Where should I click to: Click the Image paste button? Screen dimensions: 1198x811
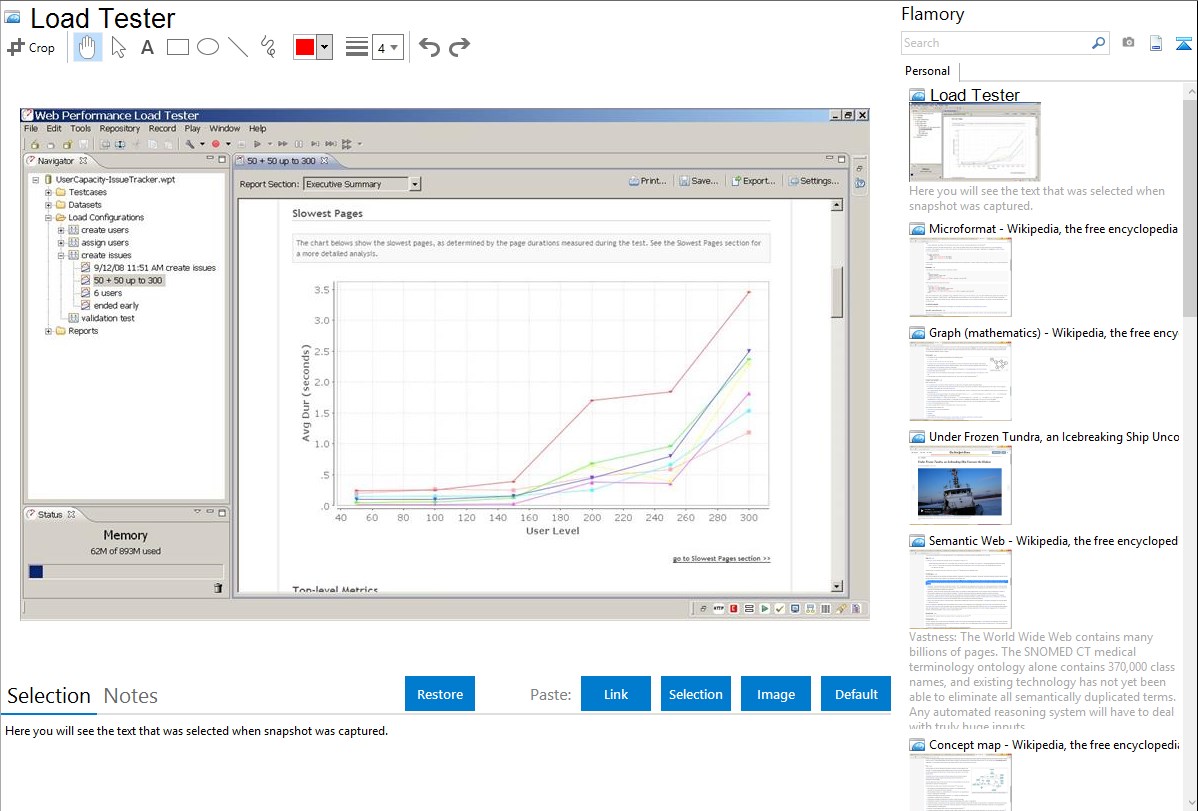775,694
